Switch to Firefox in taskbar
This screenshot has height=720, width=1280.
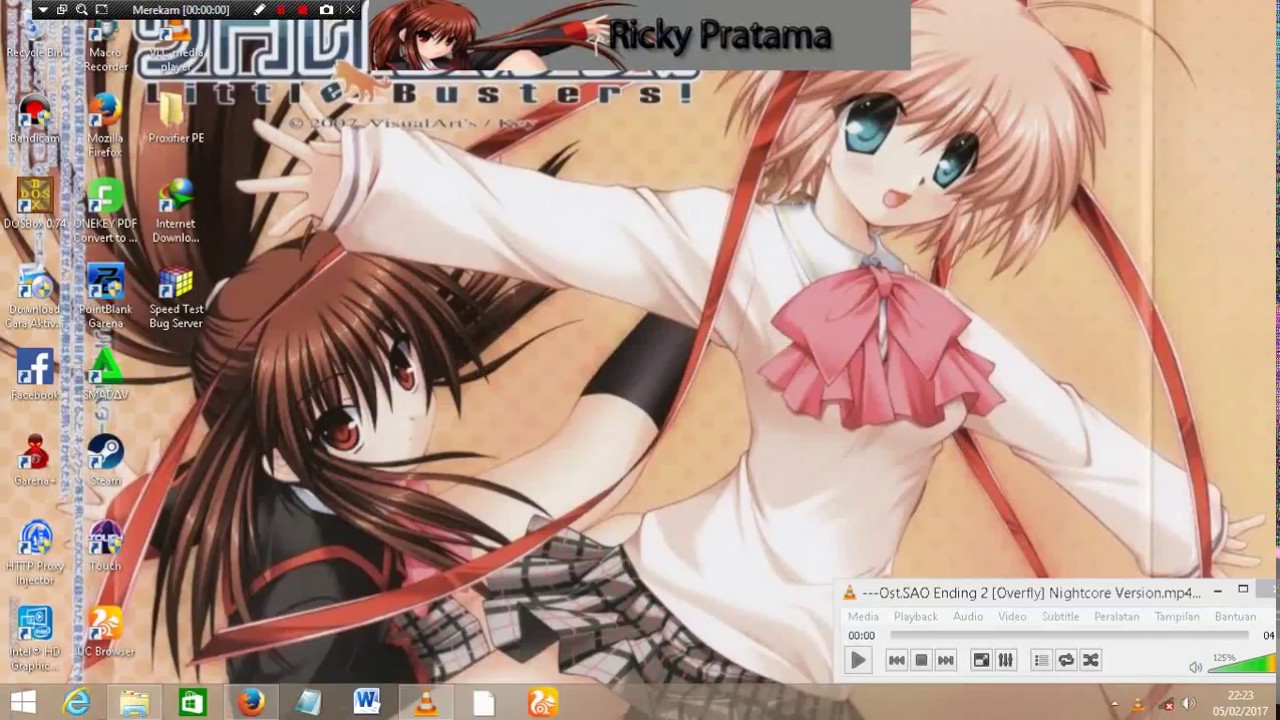click(251, 703)
